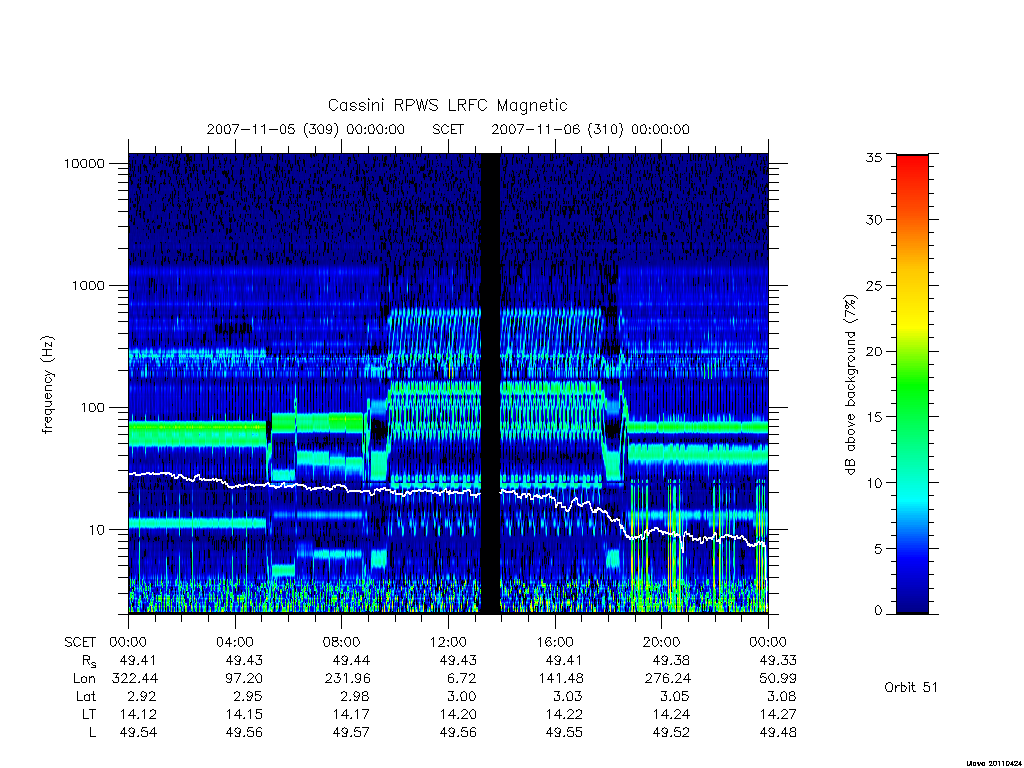
Task: Click the 'dB above background (7%)' label
Action: [850, 385]
